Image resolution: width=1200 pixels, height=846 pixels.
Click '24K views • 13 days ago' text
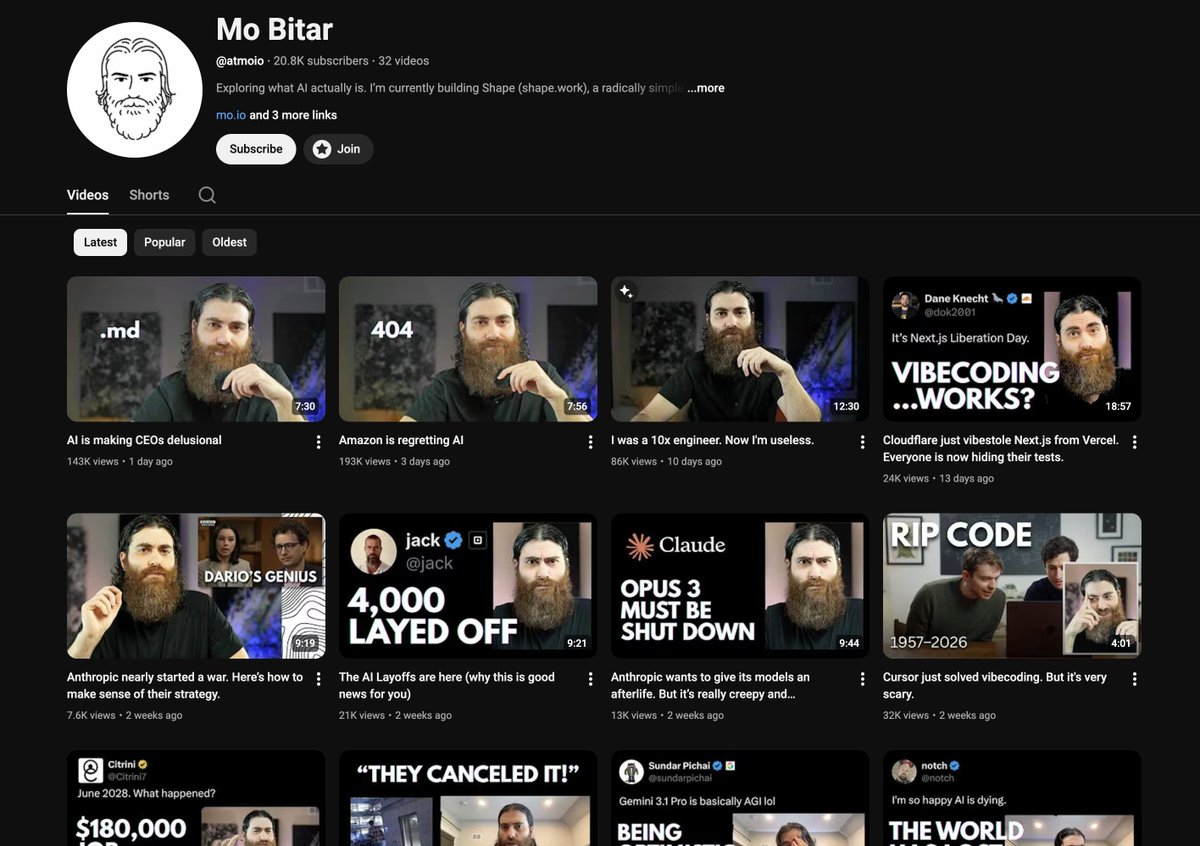point(938,479)
